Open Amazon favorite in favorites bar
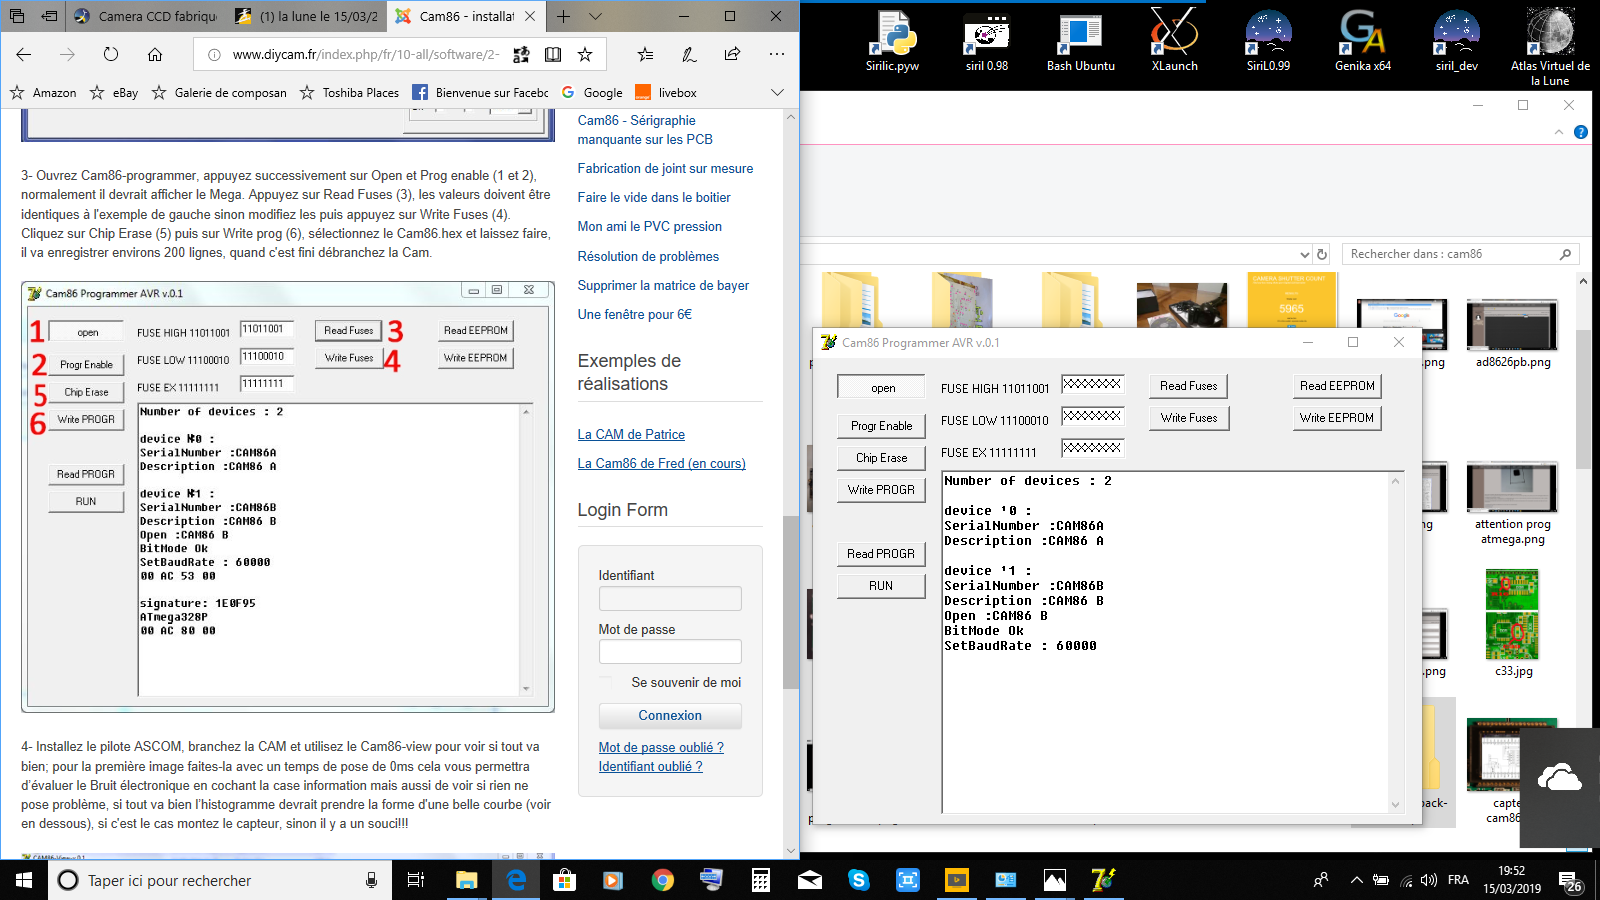 [43, 92]
